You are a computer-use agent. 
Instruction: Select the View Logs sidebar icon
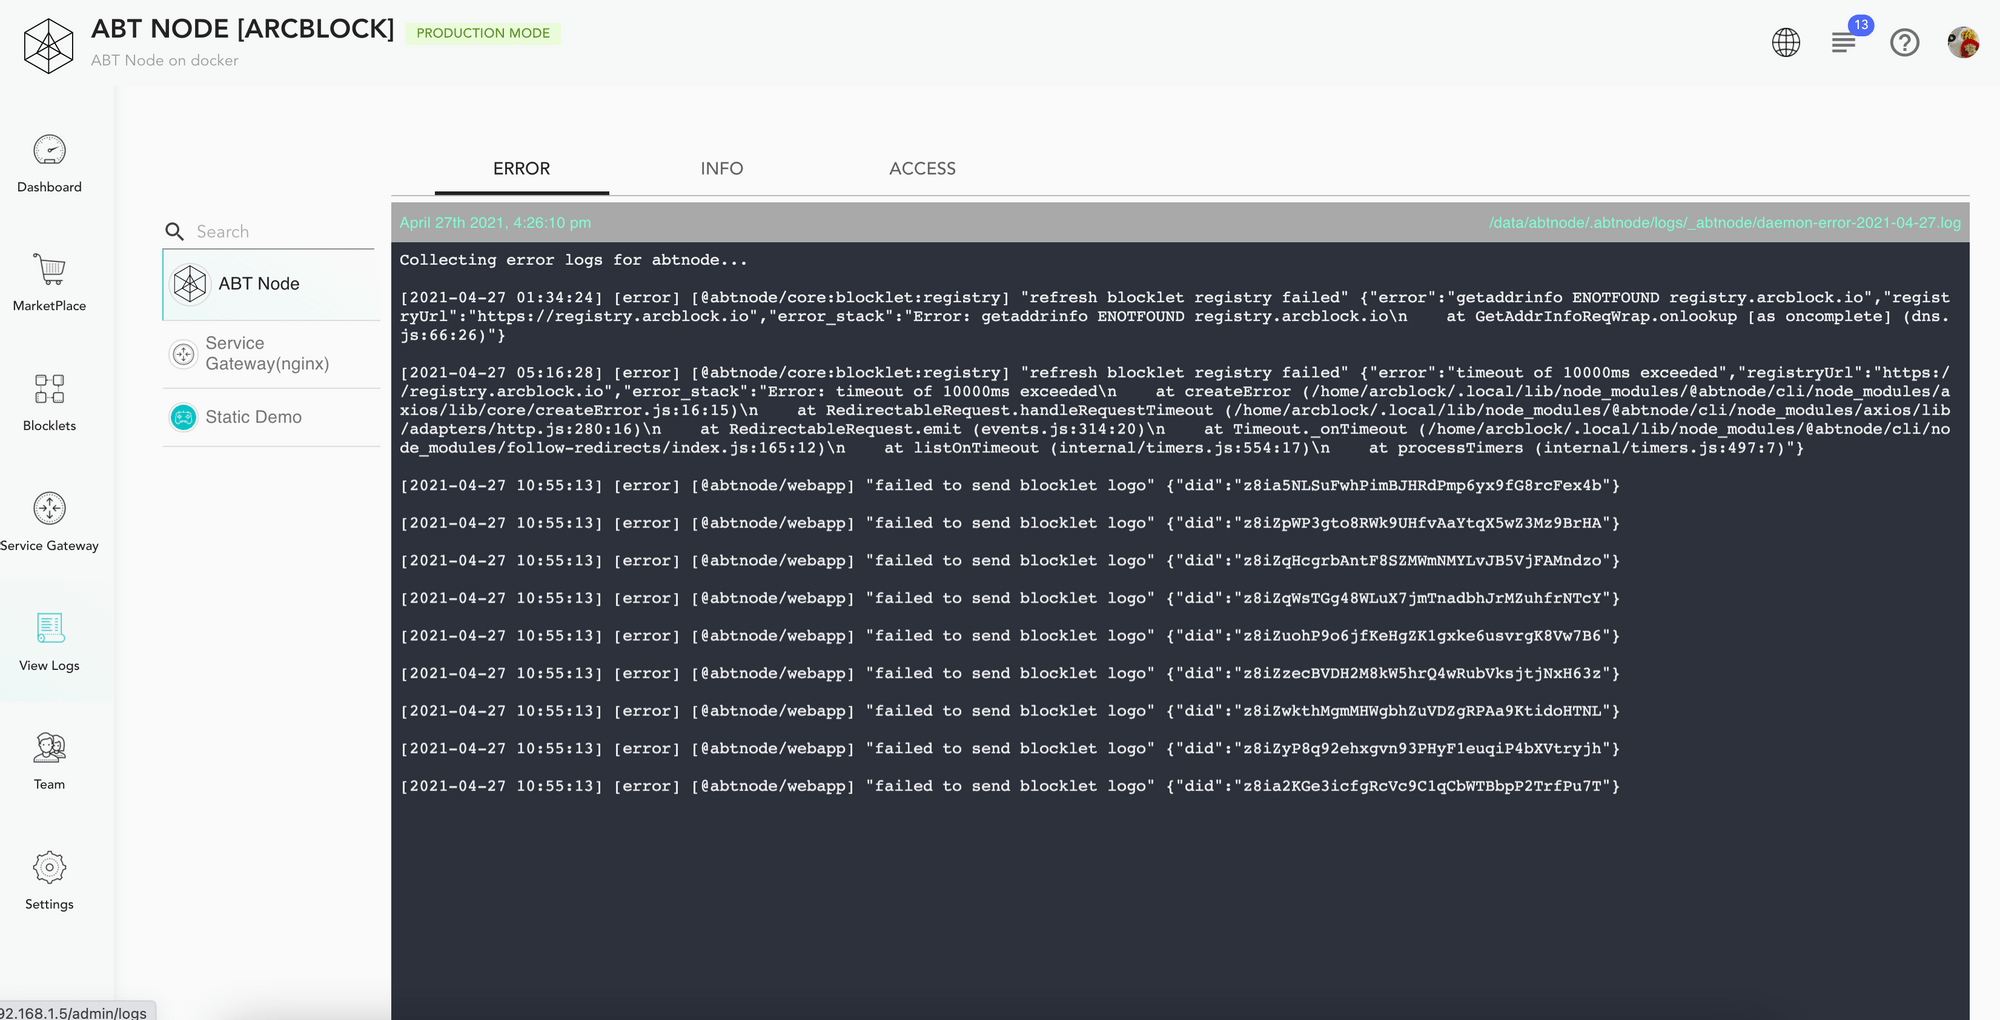pyautogui.click(x=50, y=628)
